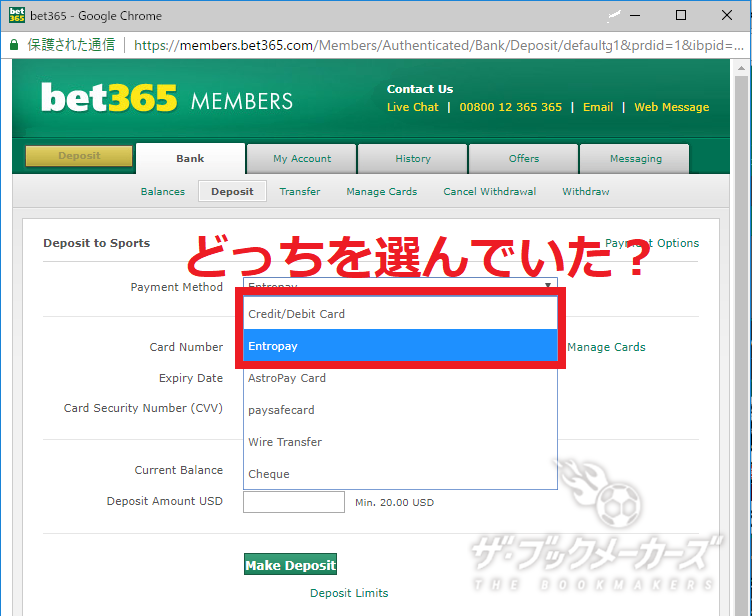Switch to the Offers tab

click(524, 159)
